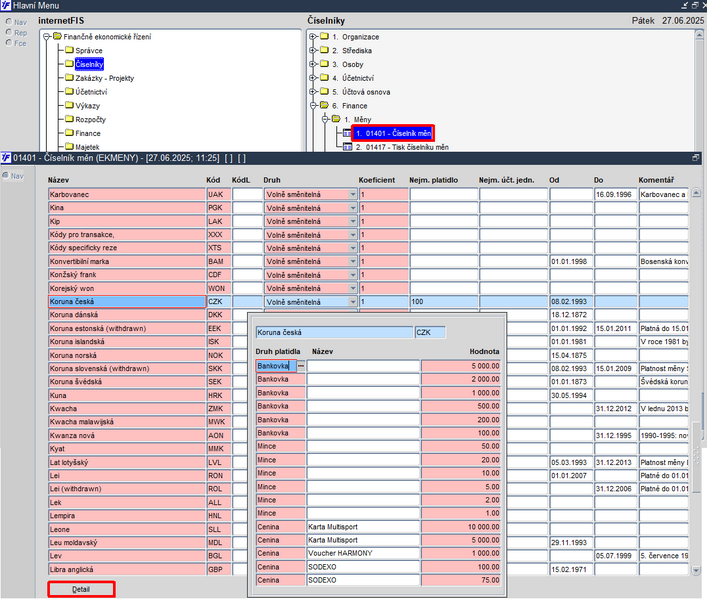Select Zakázky - Projekty tree item
This screenshot has height=599, width=707.
pos(105,78)
